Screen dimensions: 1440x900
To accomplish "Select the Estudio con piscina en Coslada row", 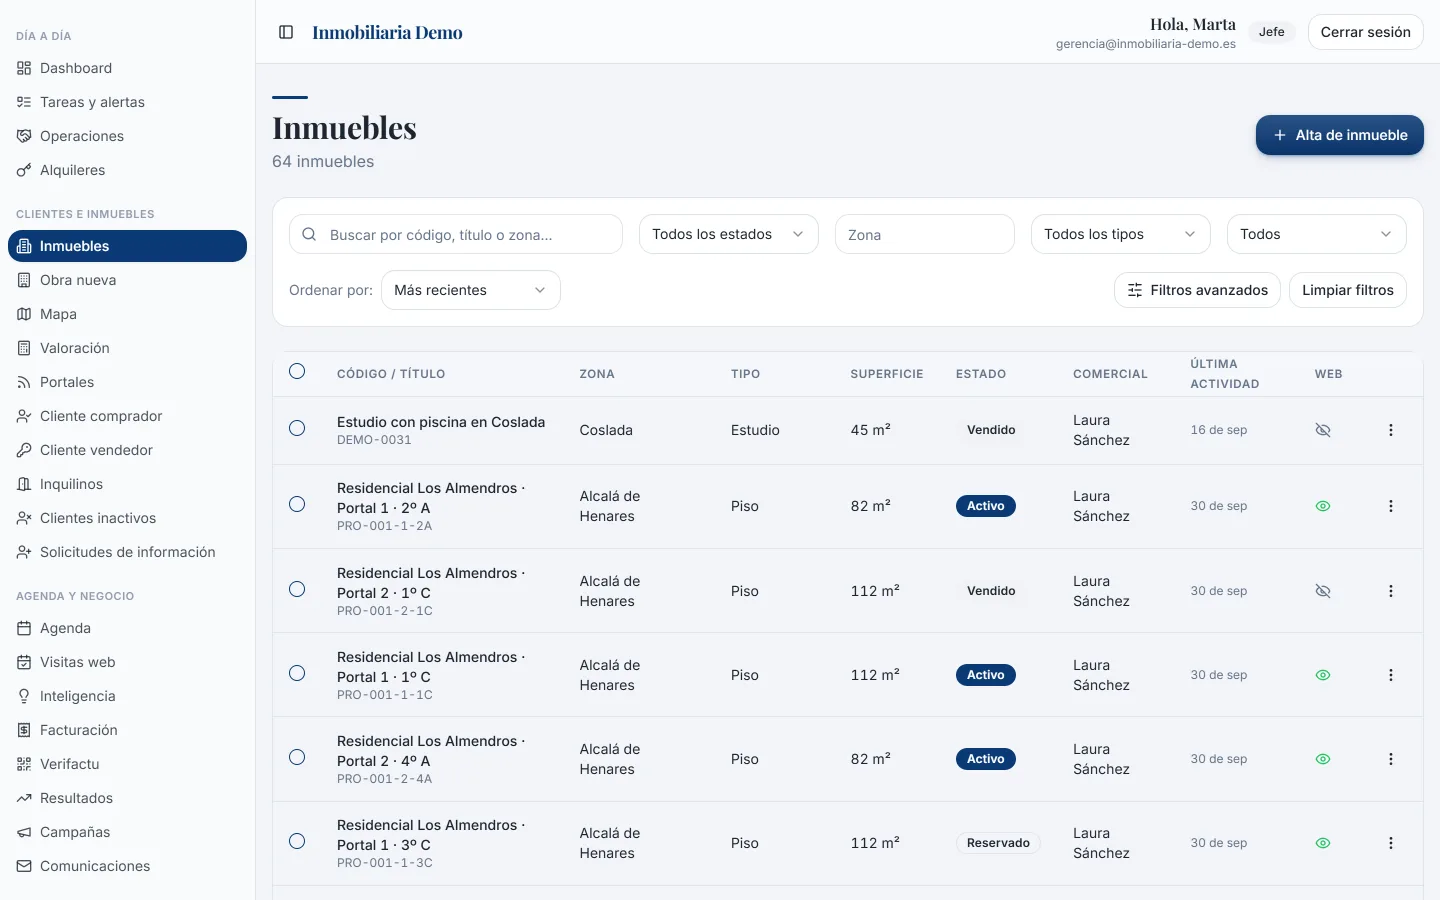I will pyautogui.click(x=297, y=428).
